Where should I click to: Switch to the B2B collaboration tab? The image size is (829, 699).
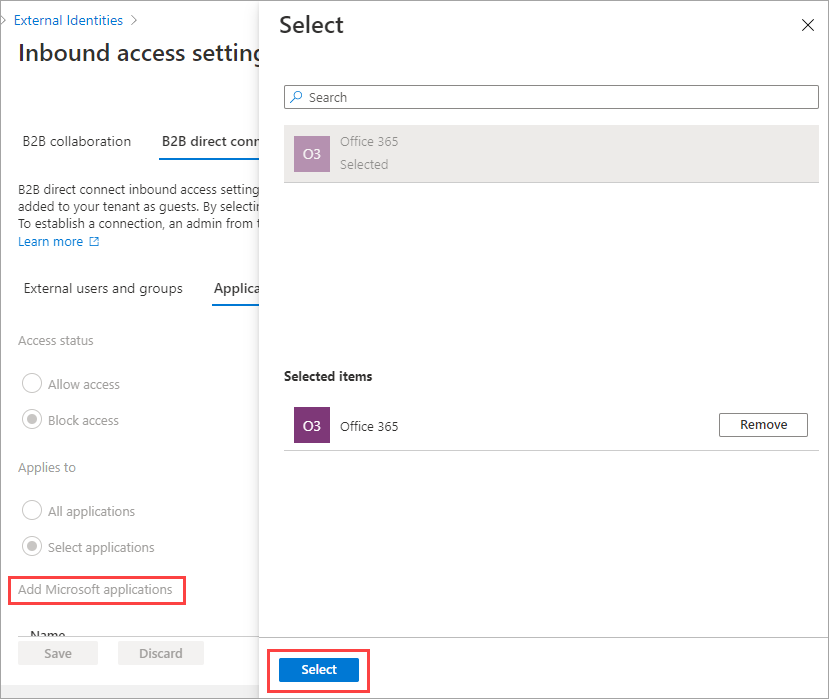(x=76, y=141)
